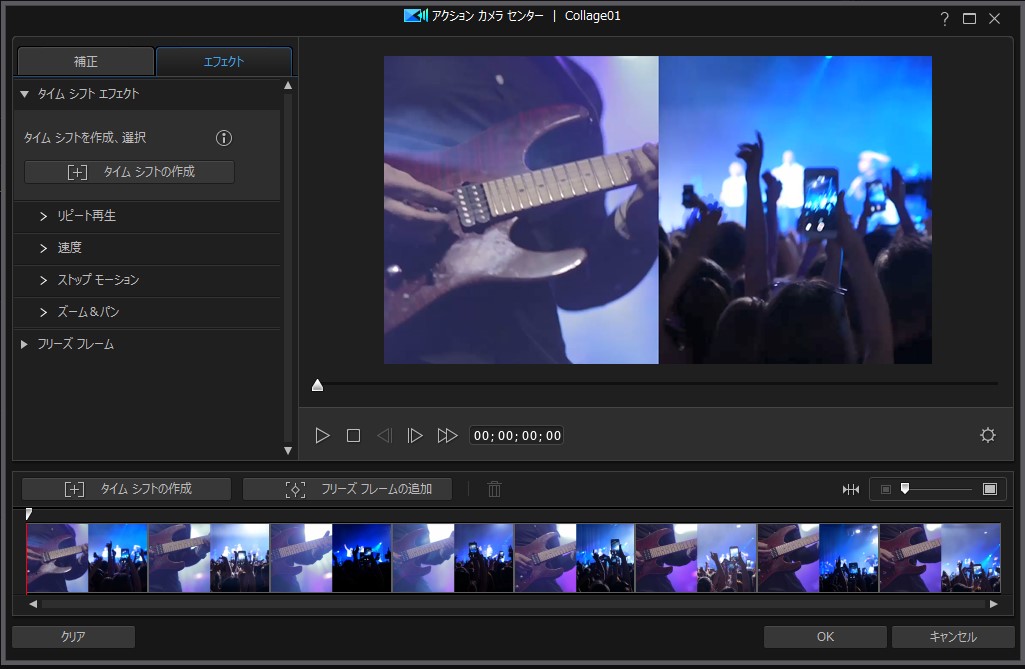Click the Play button in preview controls
Viewport: 1025px width, 669px height.
[322, 436]
